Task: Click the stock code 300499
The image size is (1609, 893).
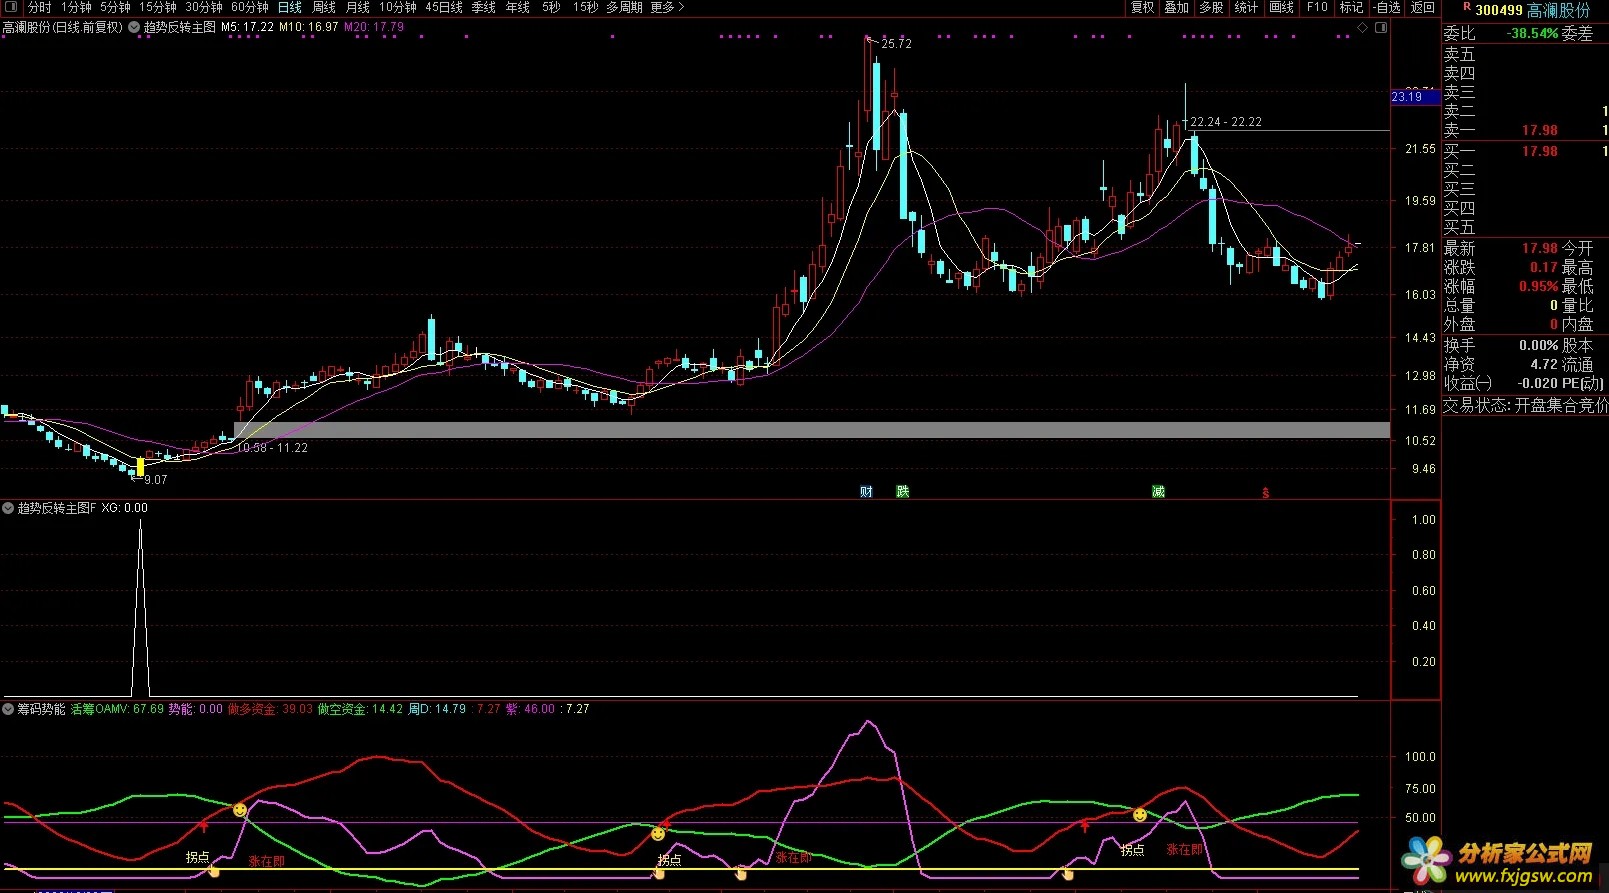Action: tap(1499, 10)
